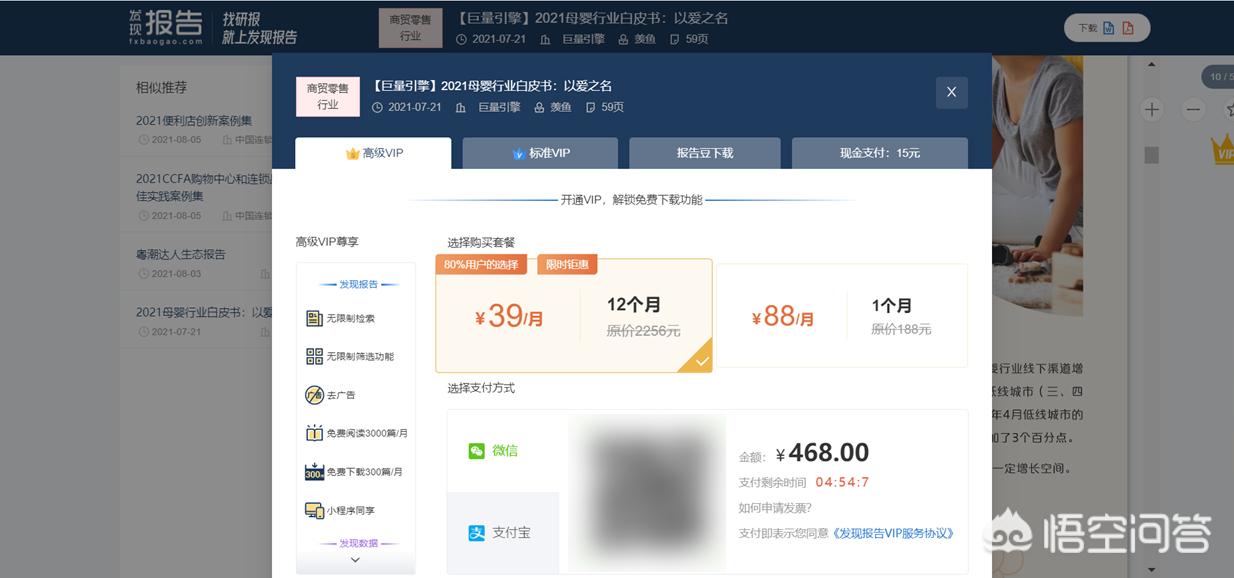Download report as Word document

click(1109, 28)
